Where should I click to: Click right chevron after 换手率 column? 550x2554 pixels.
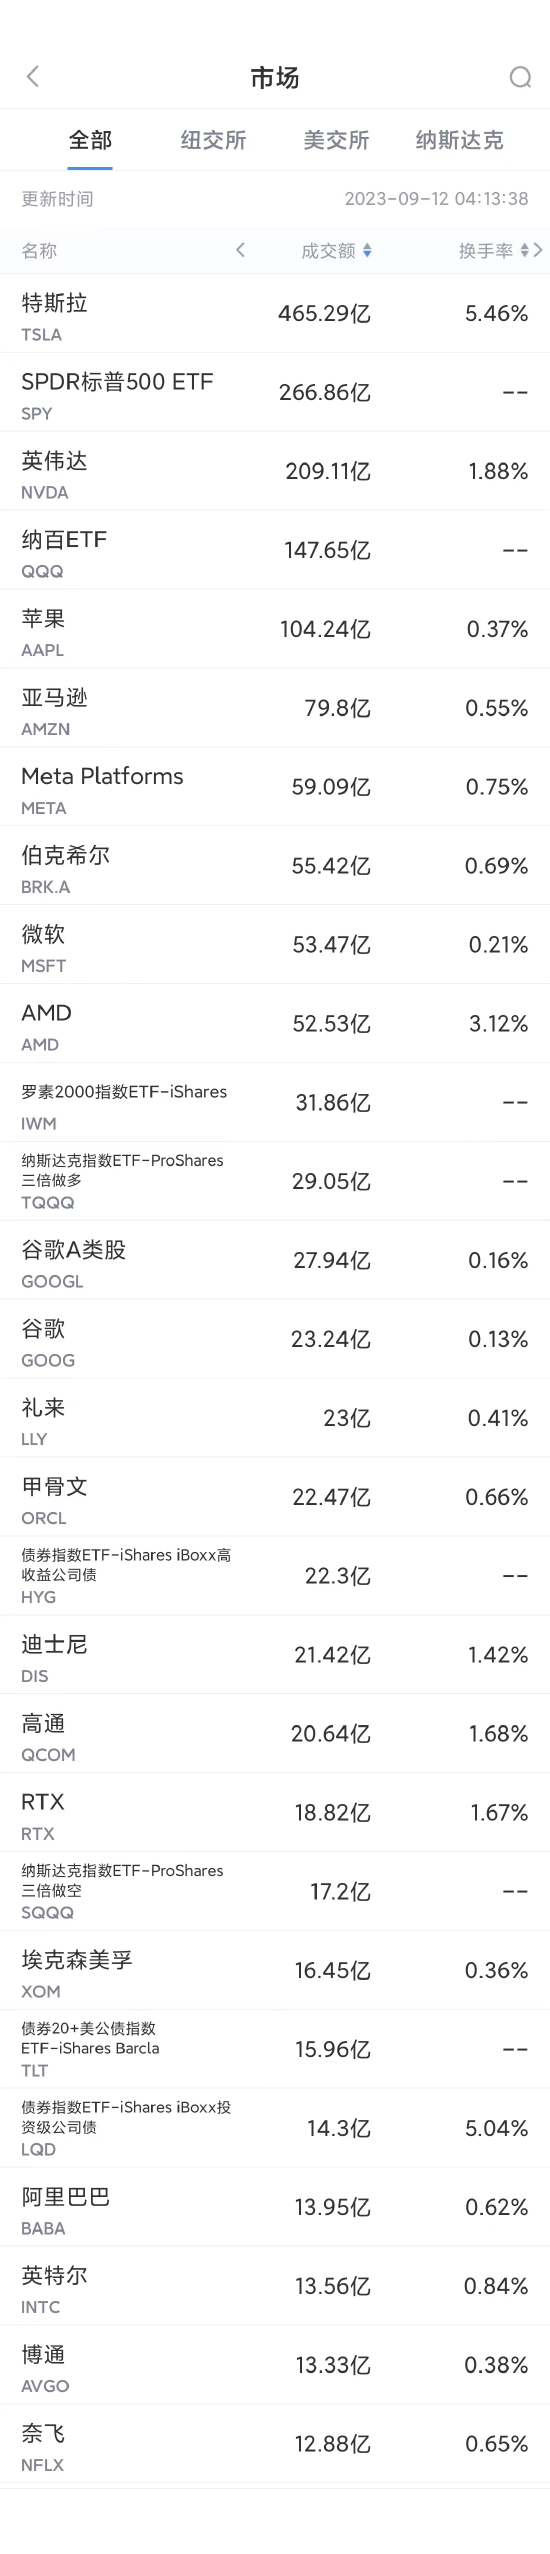(x=538, y=250)
